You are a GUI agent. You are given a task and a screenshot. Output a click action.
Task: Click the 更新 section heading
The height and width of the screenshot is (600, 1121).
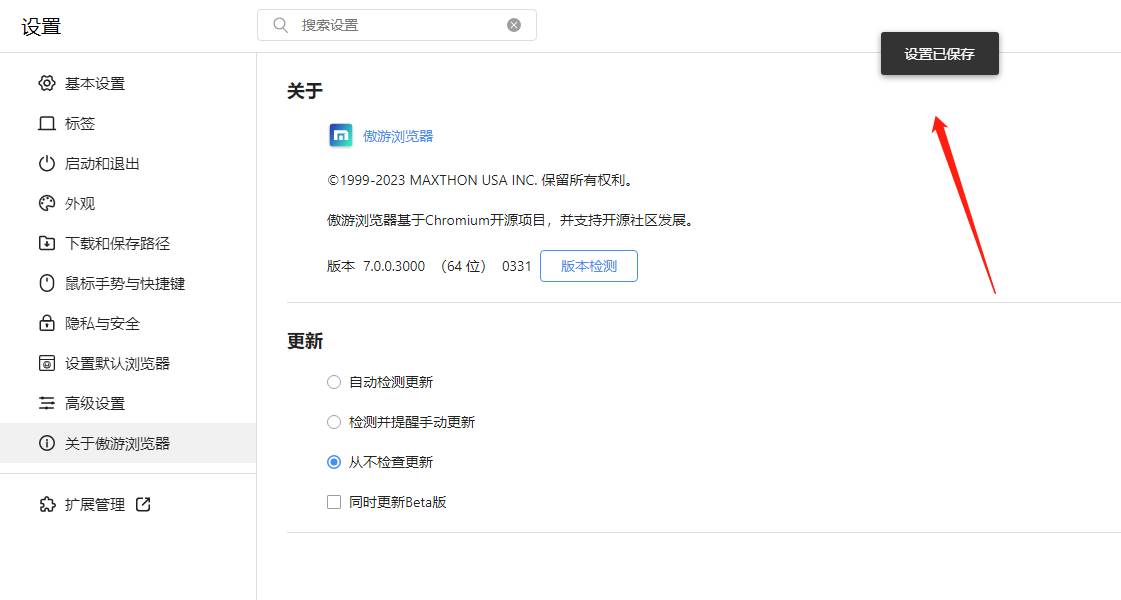(305, 341)
